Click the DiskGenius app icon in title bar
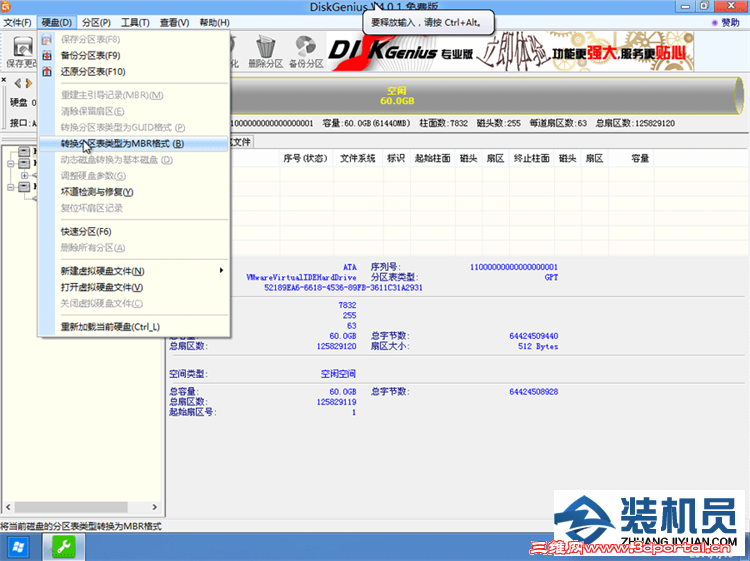The height and width of the screenshot is (561, 750). pyautogui.click(x=6, y=6)
